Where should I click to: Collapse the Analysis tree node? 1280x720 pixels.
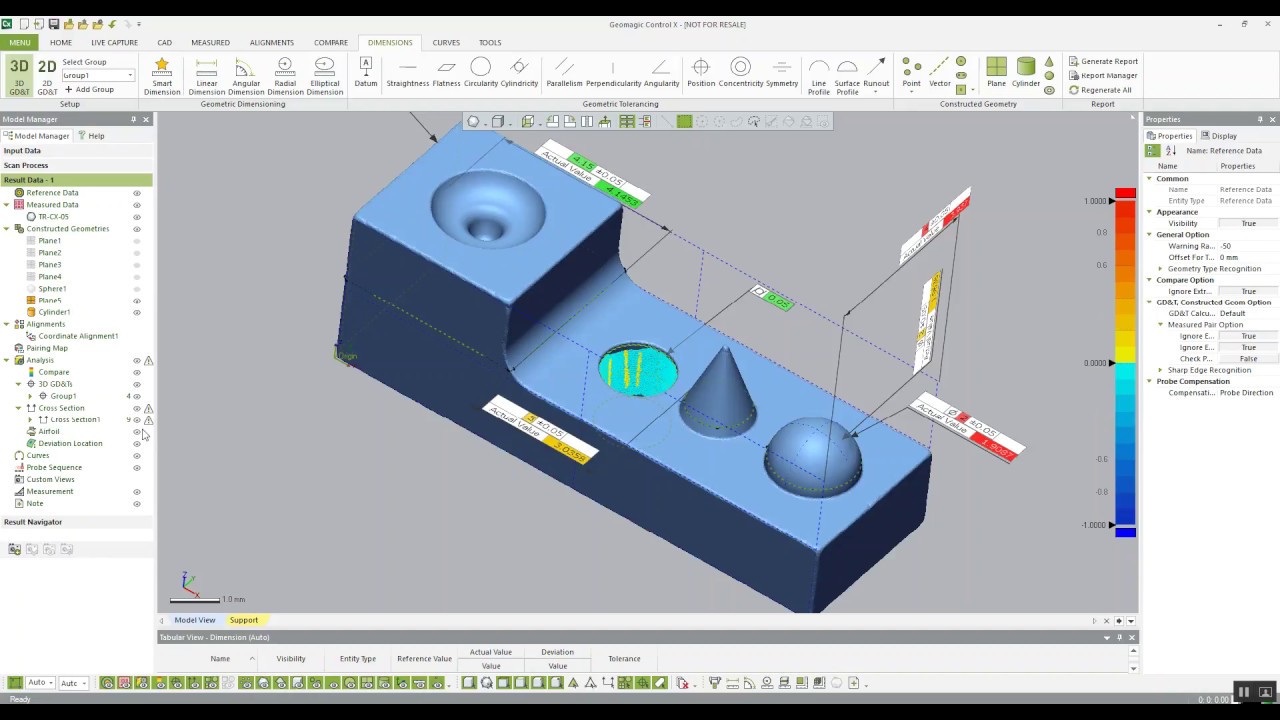pyautogui.click(x=6, y=360)
